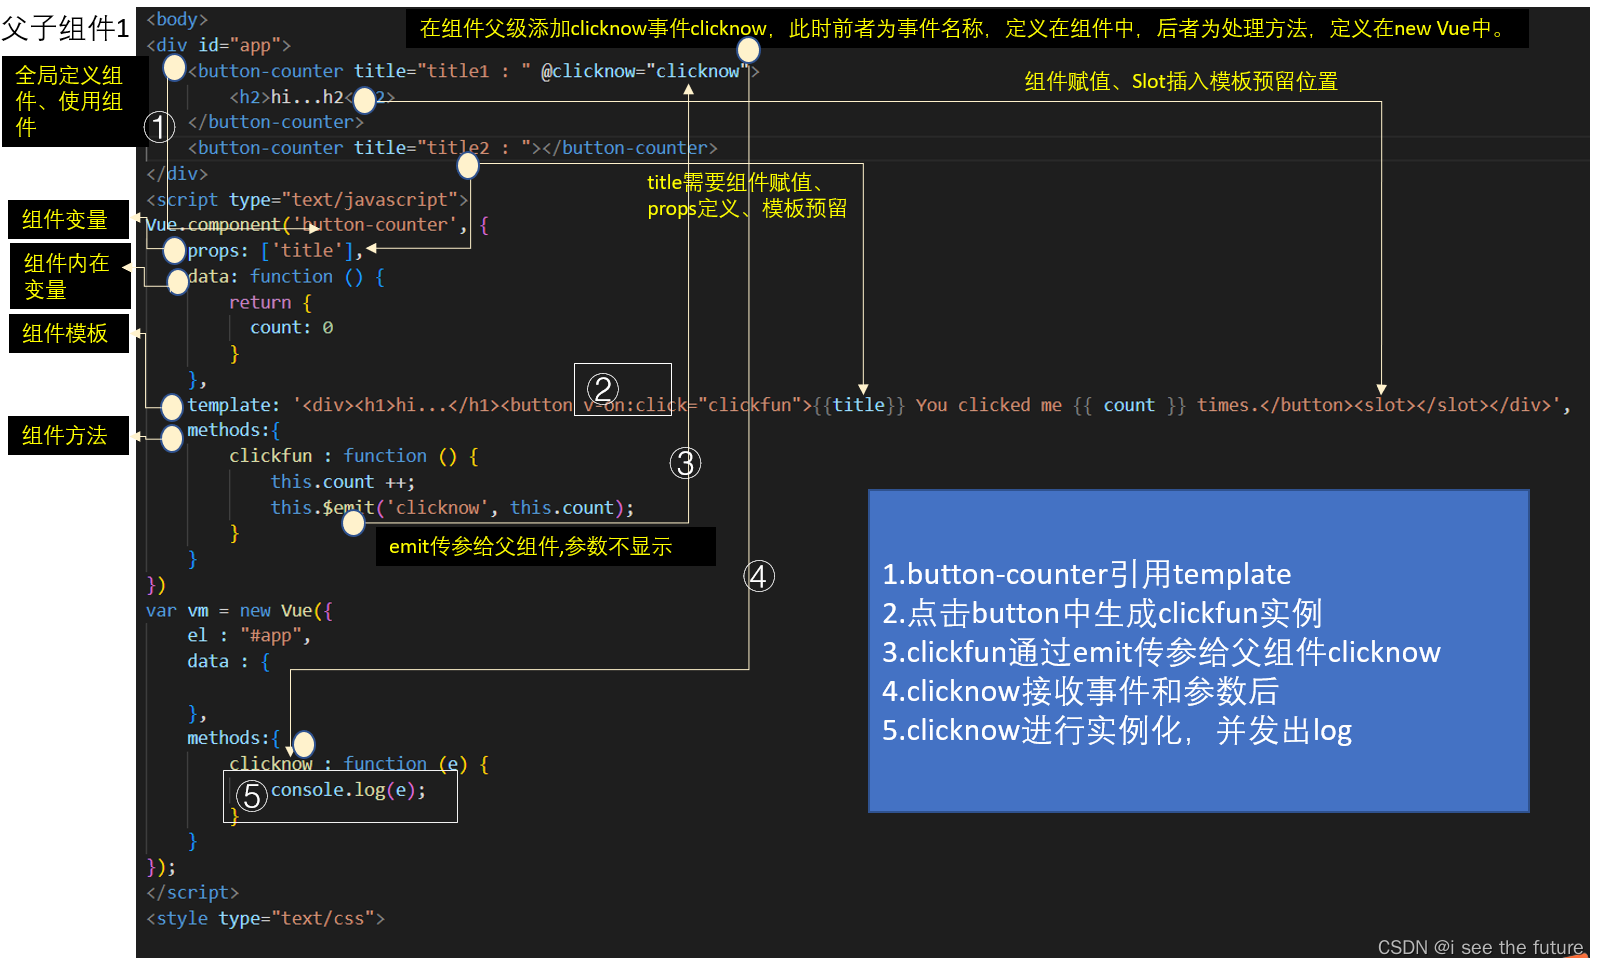Image resolution: width=1599 pixels, height=965 pixels.
Task: Select the title="title2 : " attribute
Action: [442, 148]
